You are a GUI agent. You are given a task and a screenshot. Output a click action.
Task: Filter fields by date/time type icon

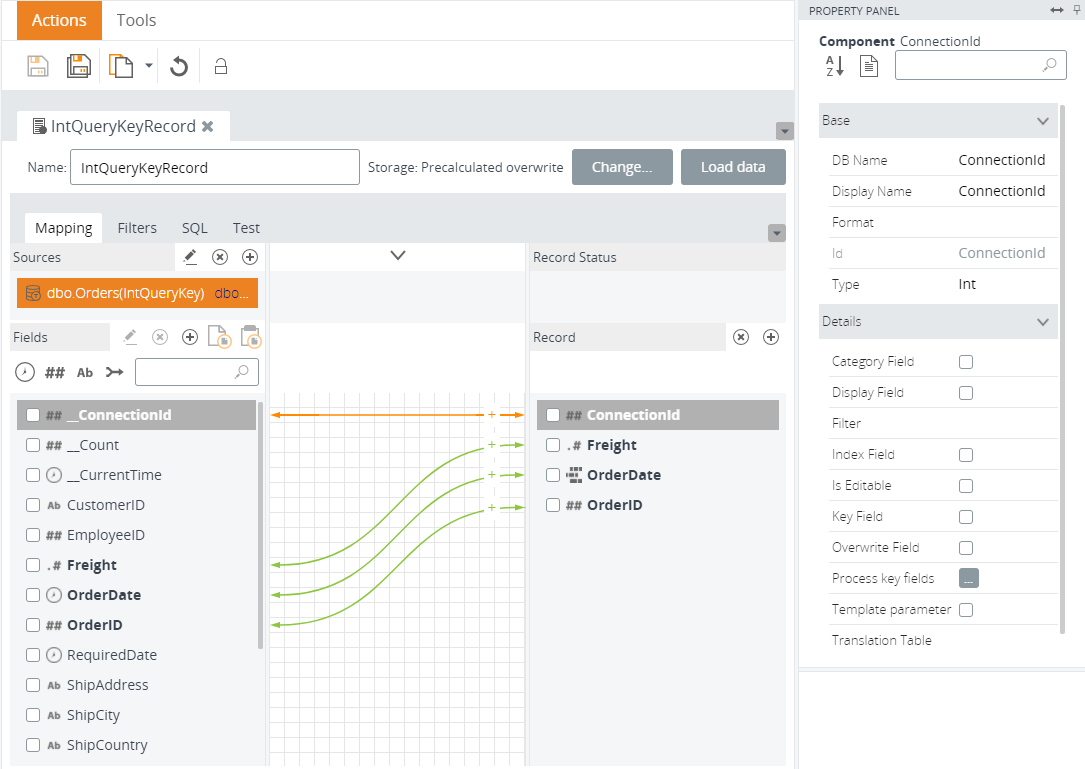tap(26, 372)
